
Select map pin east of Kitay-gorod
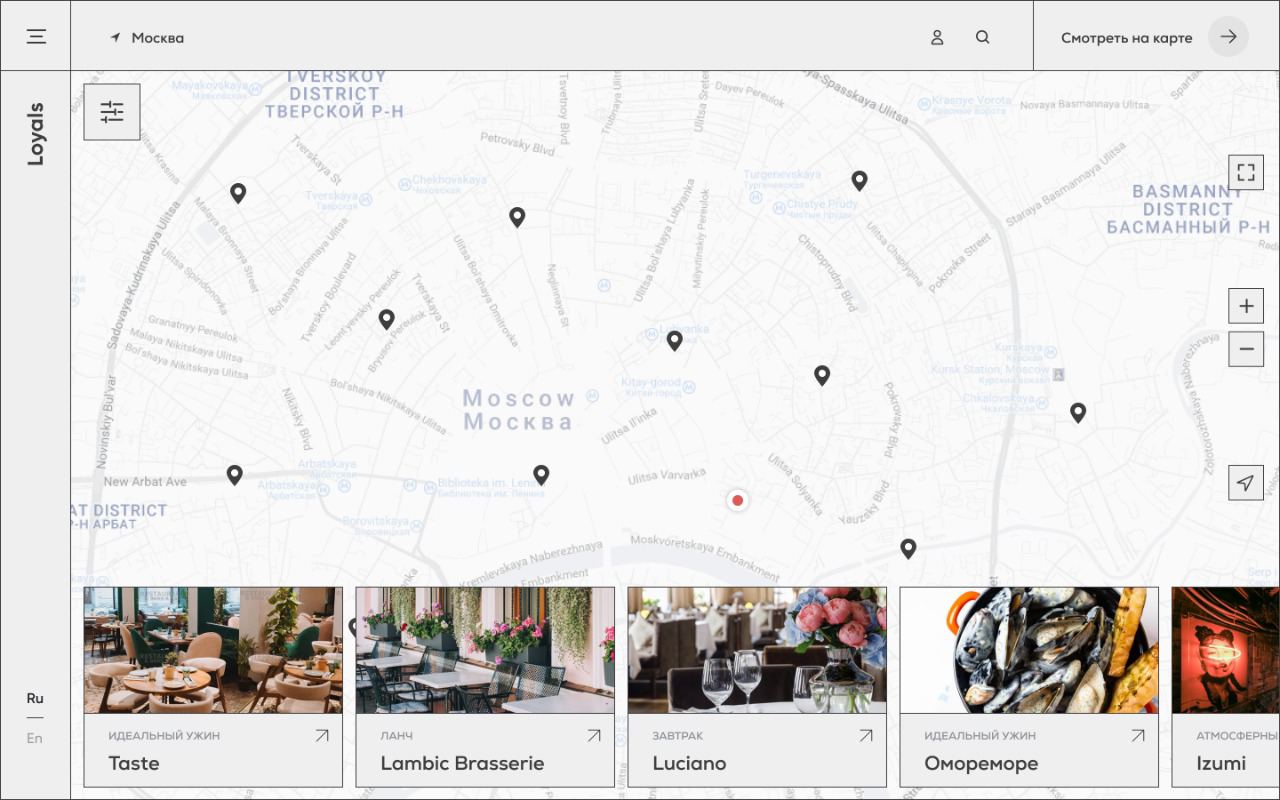(822, 375)
